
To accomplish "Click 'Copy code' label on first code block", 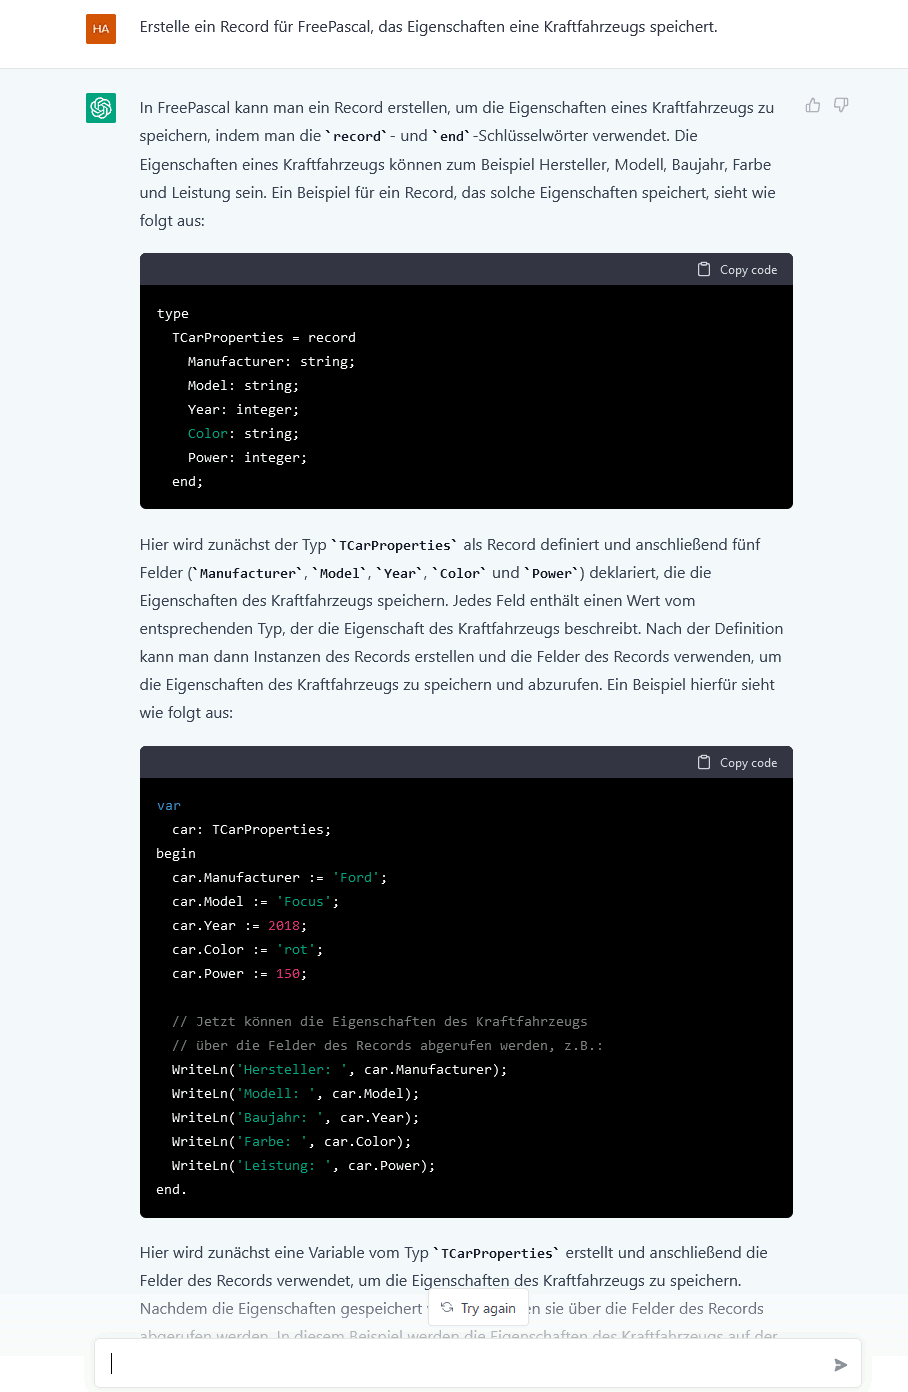I will click(x=748, y=270).
